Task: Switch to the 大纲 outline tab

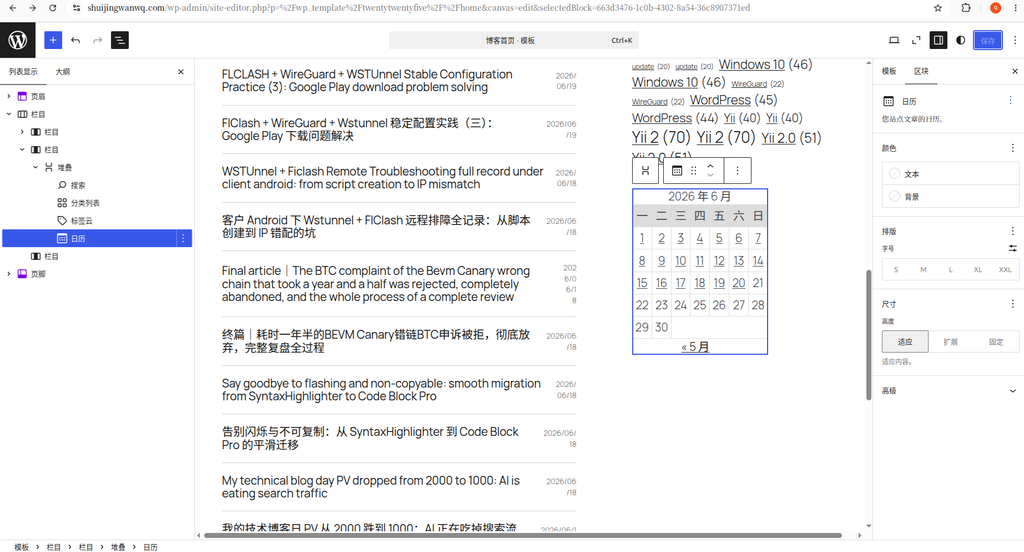Action: coord(63,72)
